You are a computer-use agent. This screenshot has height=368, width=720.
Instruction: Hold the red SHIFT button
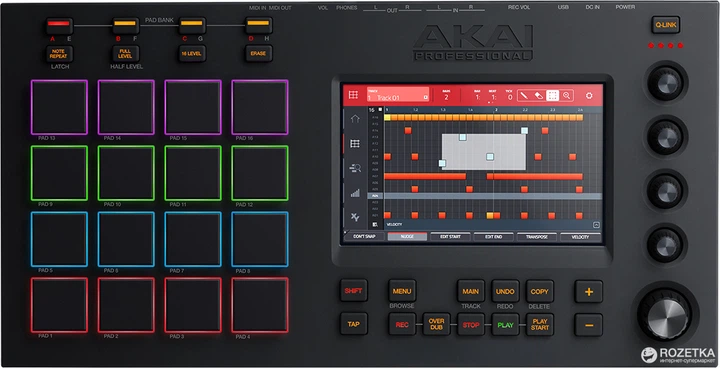pyautogui.click(x=354, y=291)
